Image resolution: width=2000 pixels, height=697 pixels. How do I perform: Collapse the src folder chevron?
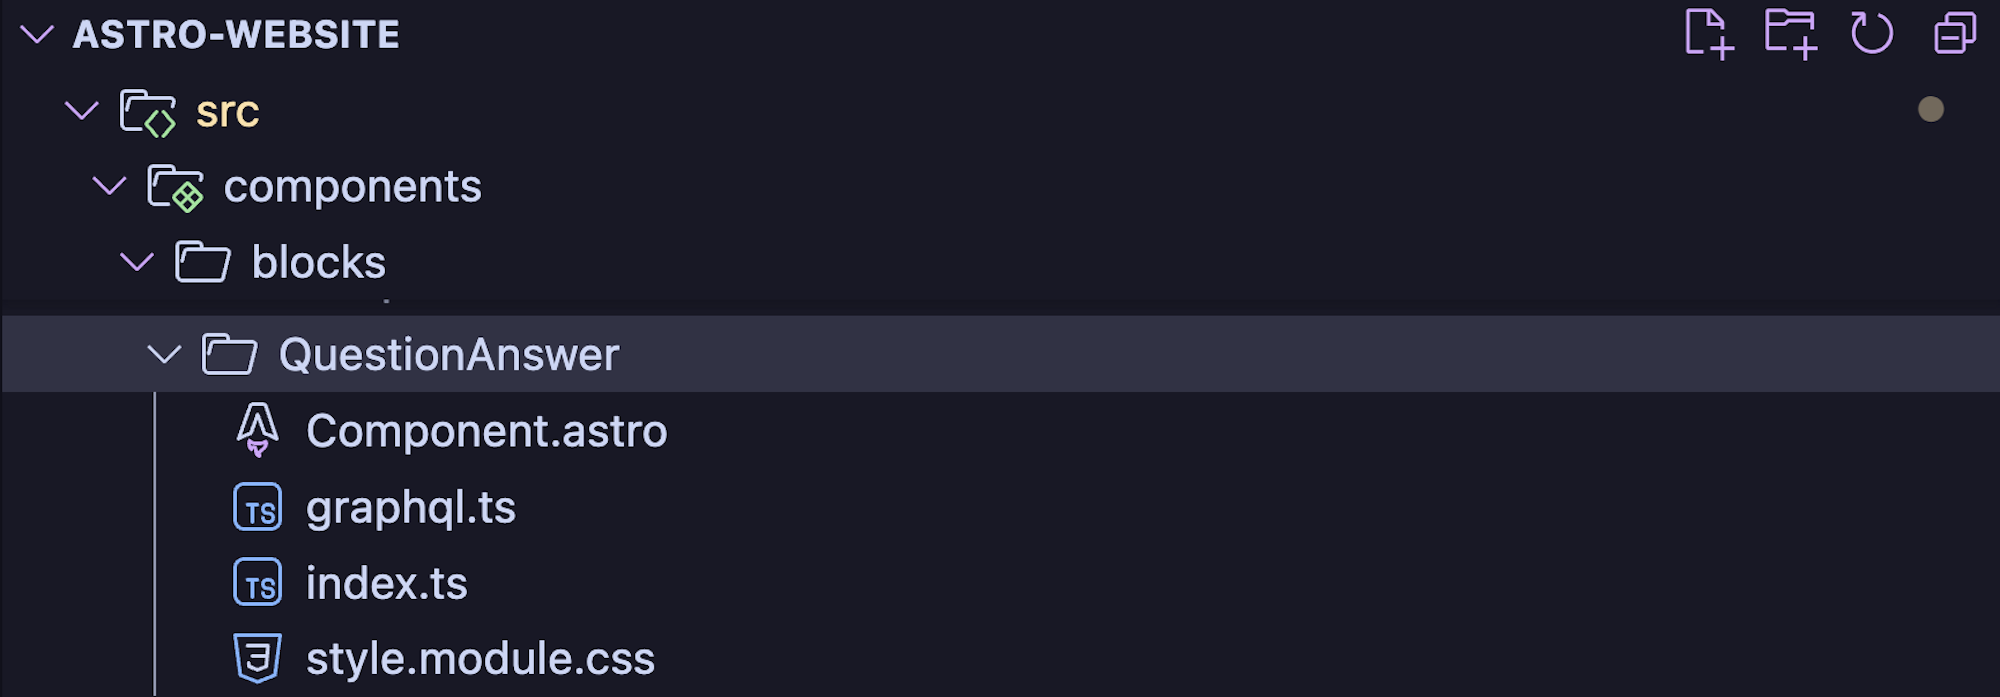click(x=82, y=110)
